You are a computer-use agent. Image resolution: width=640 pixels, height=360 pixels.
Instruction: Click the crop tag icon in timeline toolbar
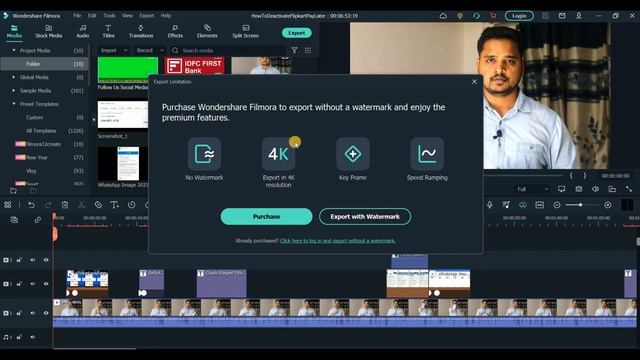tap(98, 205)
